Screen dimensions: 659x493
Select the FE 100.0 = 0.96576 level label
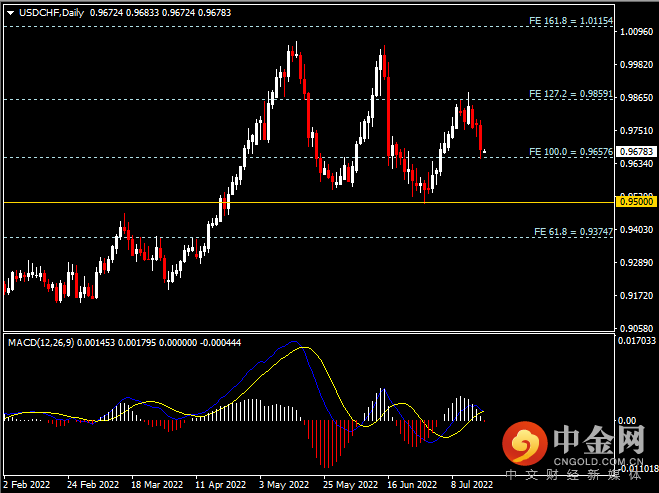point(571,152)
